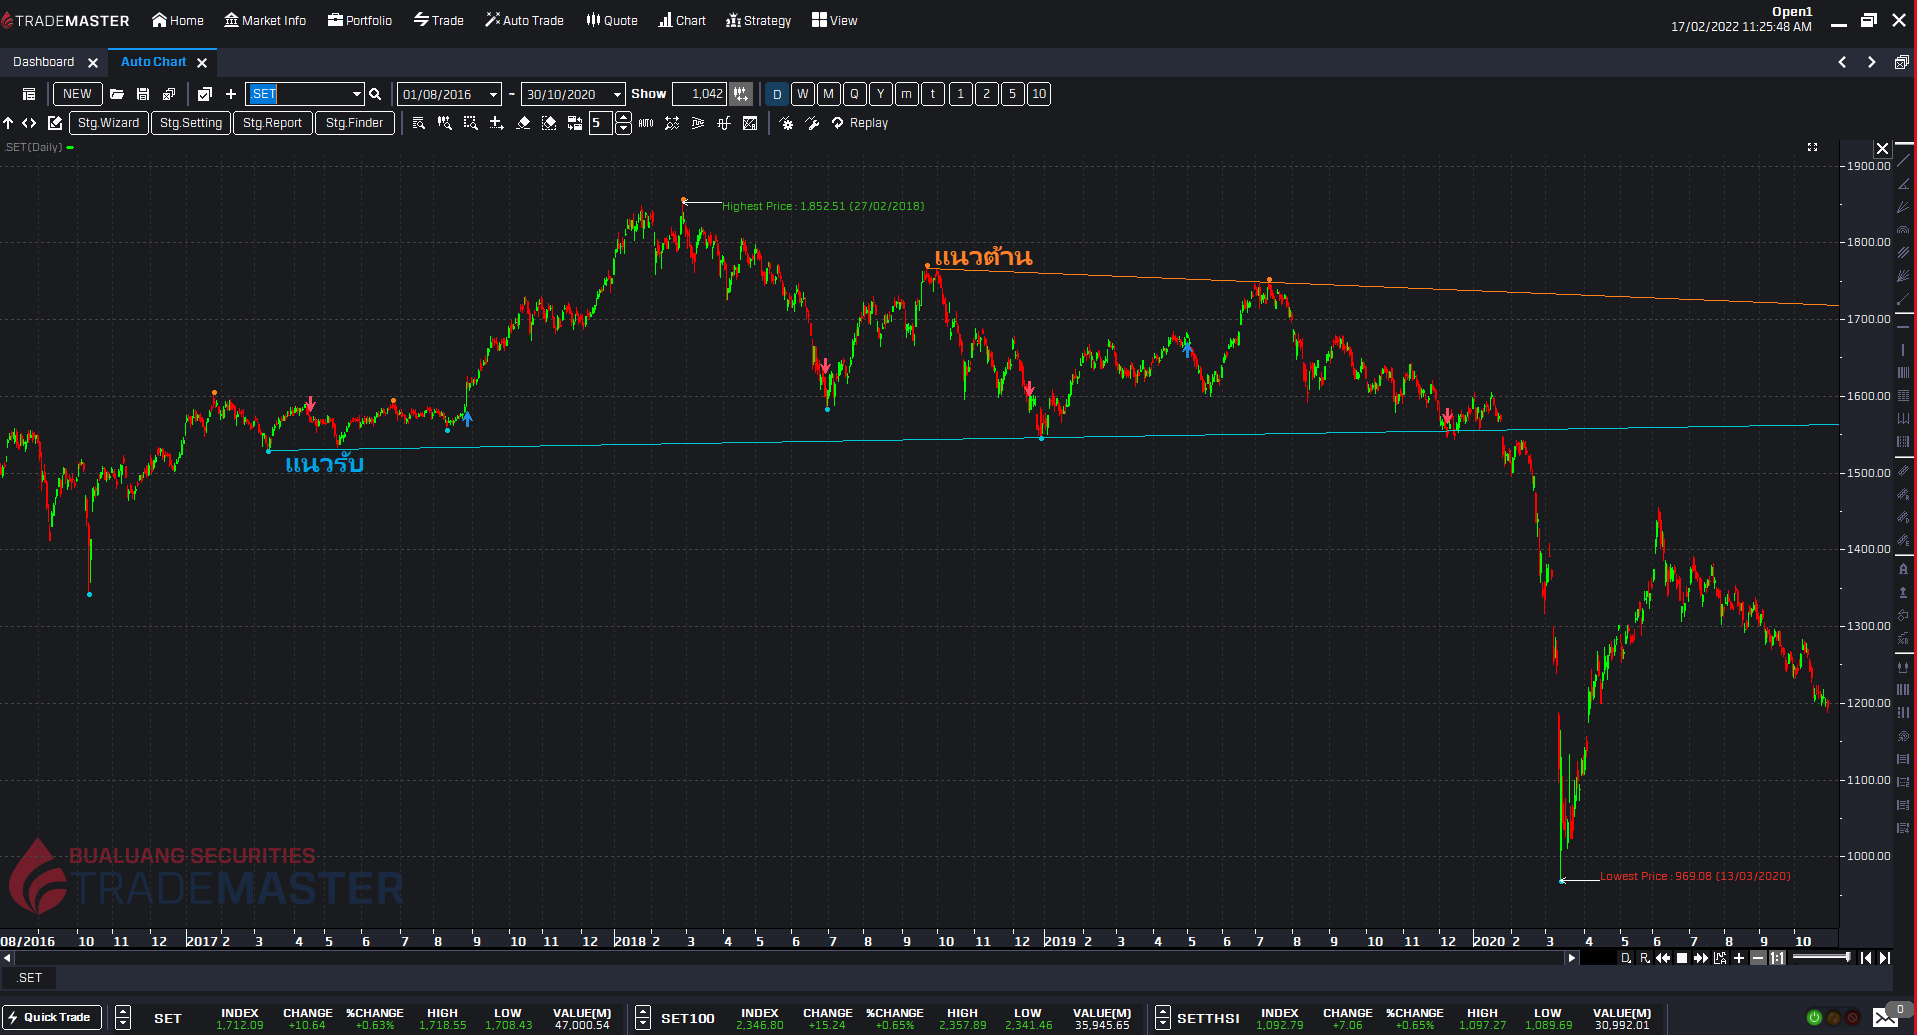Open Stg.Finder
Viewport: 1917px width, 1035px height.
tap(354, 123)
